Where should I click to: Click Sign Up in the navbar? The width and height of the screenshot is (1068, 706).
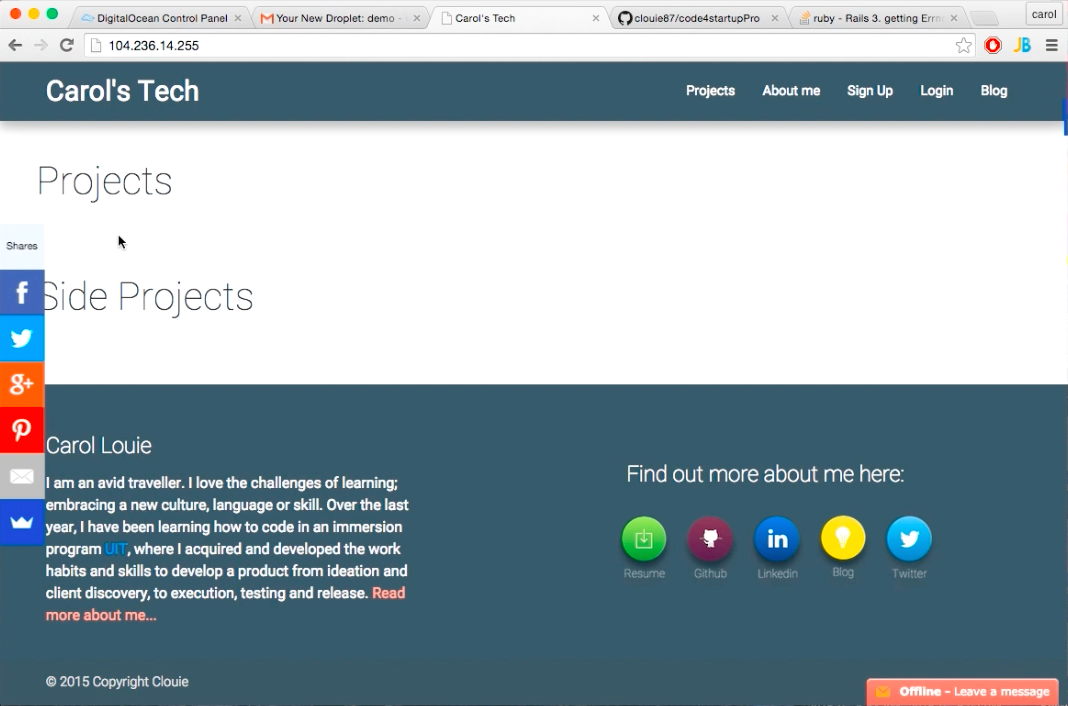(x=870, y=91)
